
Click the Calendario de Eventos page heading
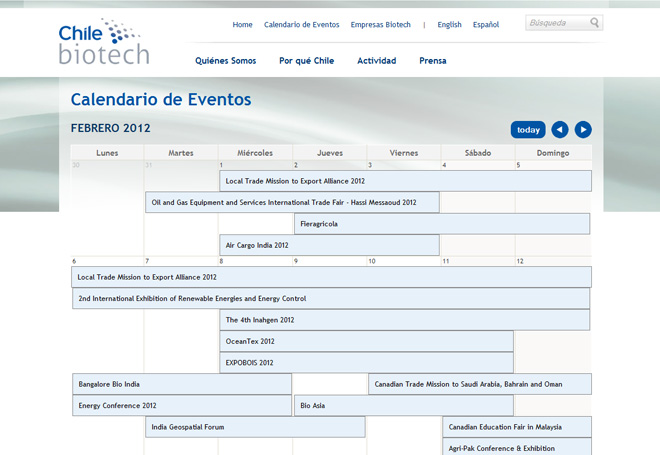[x=161, y=100]
